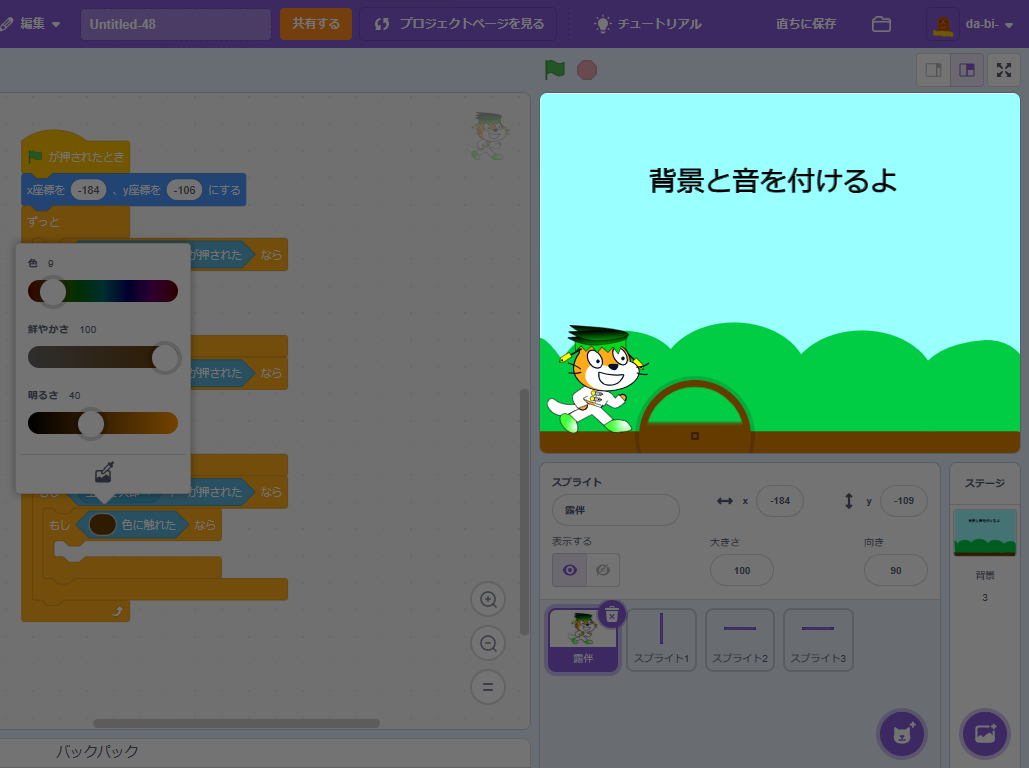
Task: Select the 露伴 sprite thumbnail
Action: [x=583, y=640]
